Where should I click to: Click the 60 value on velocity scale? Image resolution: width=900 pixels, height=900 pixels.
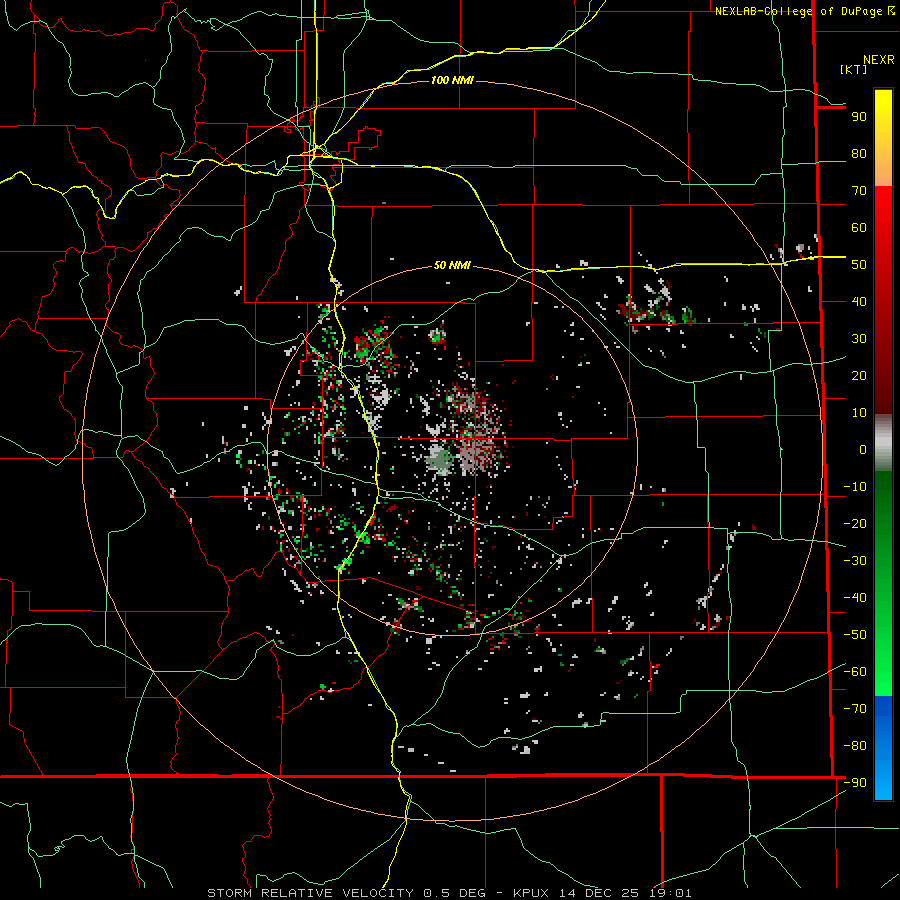(x=859, y=228)
